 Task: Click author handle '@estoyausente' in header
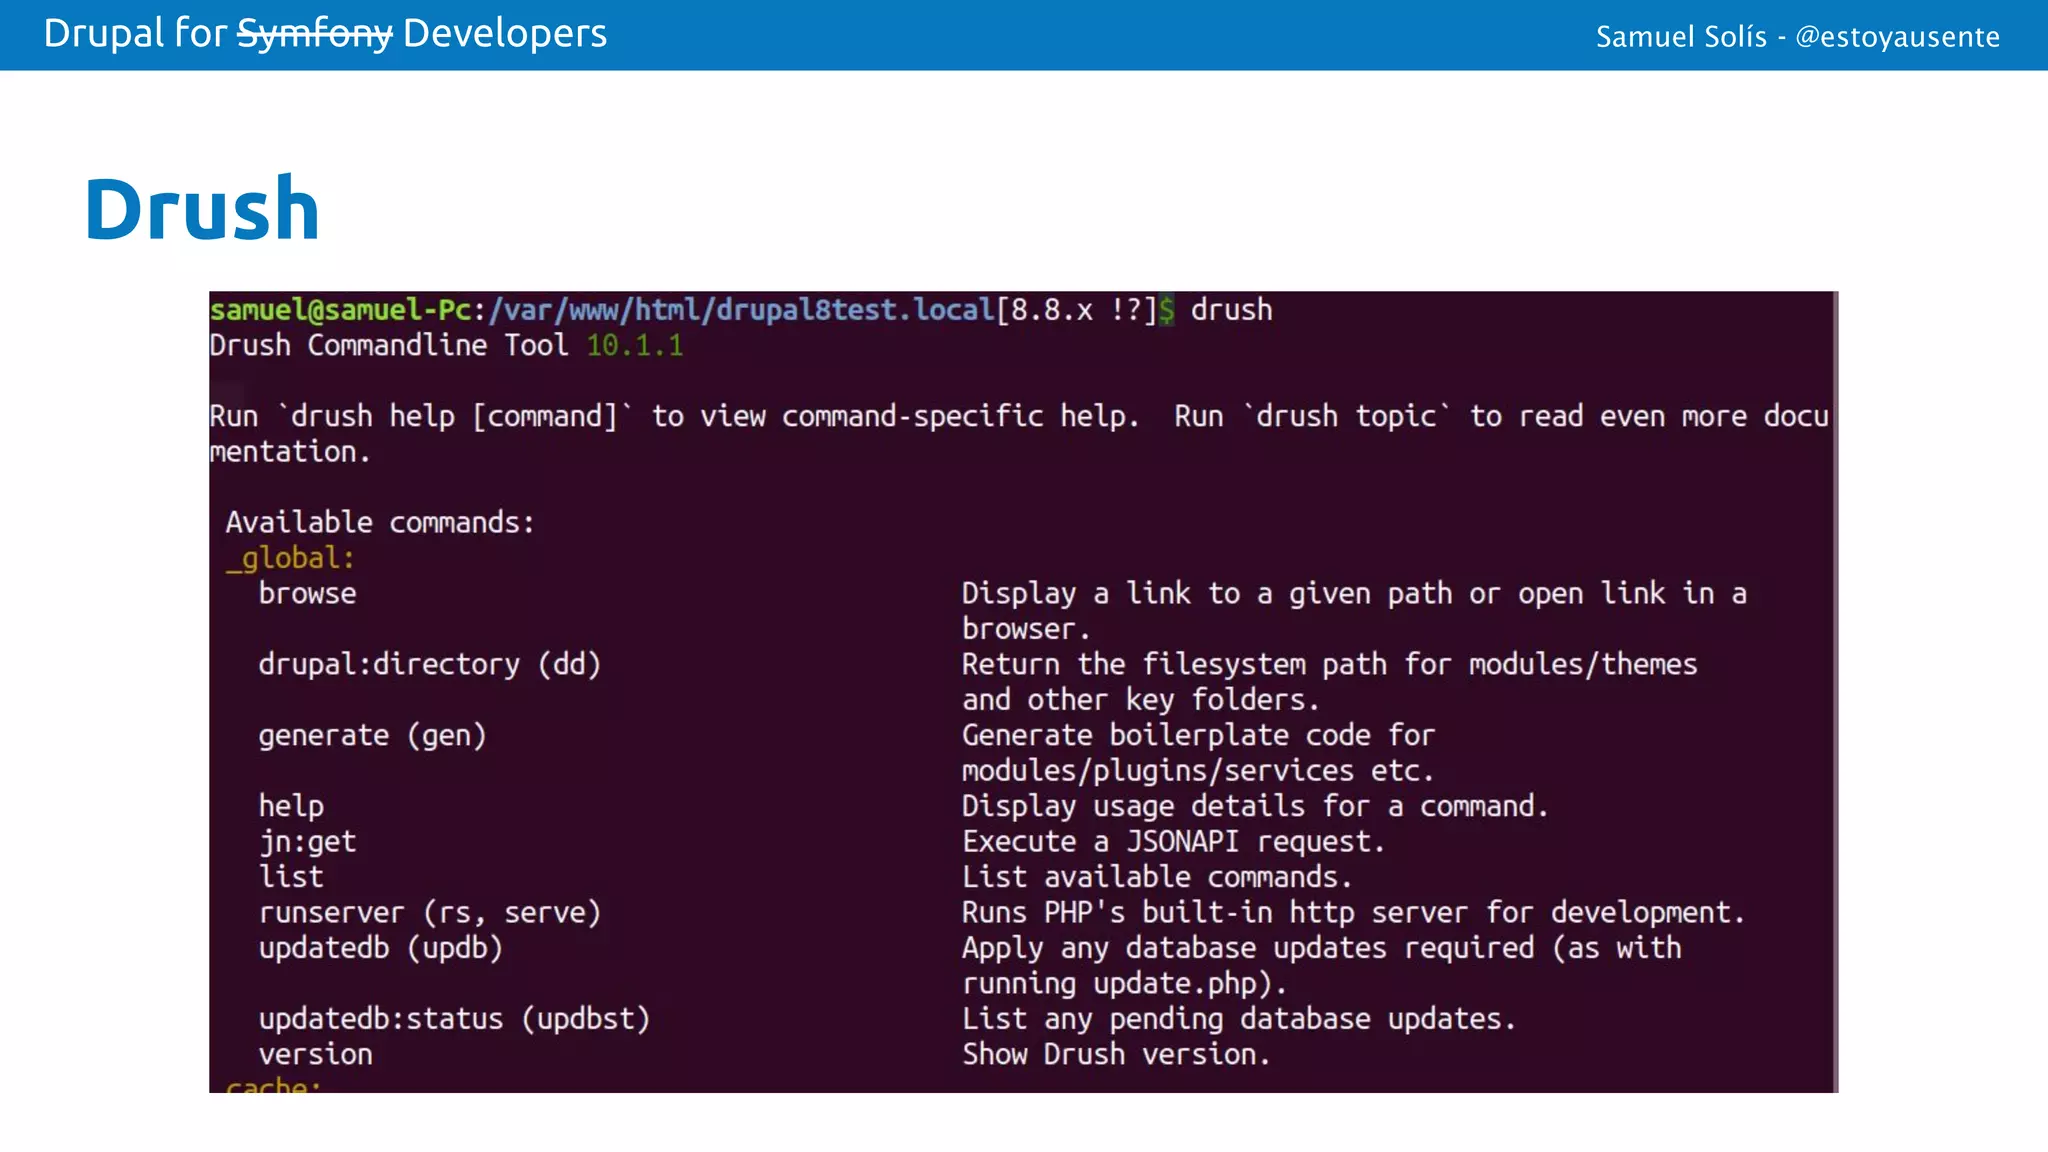[1897, 37]
